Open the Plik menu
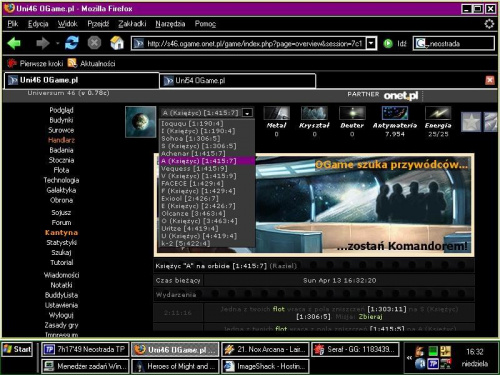 [13, 24]
